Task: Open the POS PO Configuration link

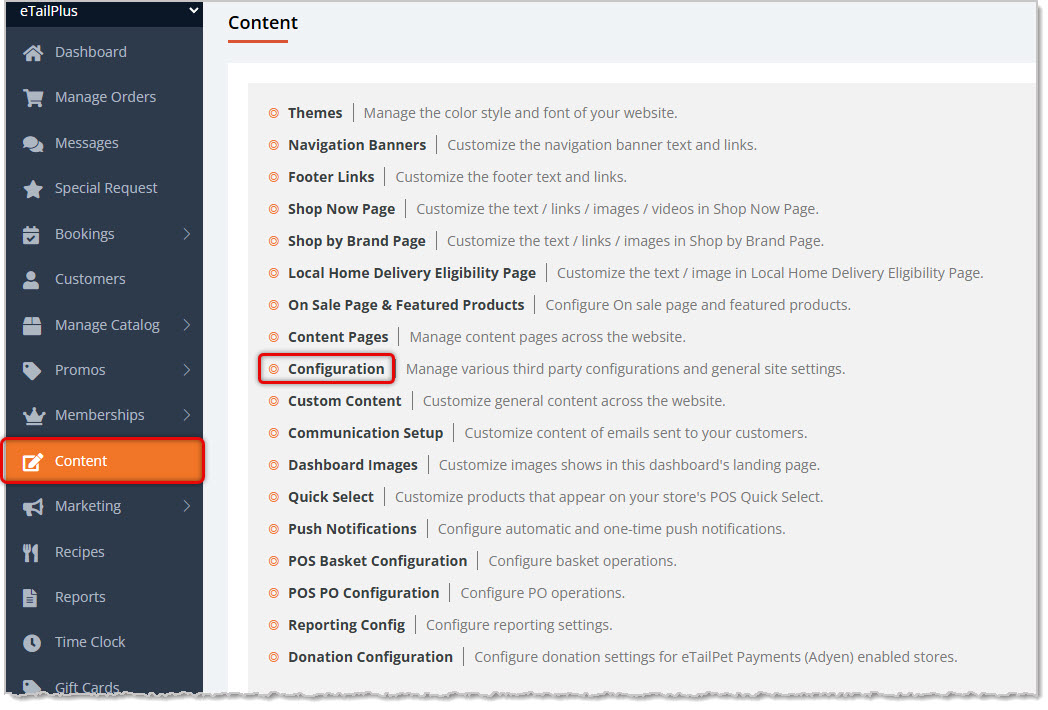Action: pyautogui.click(x=364, y=594)
